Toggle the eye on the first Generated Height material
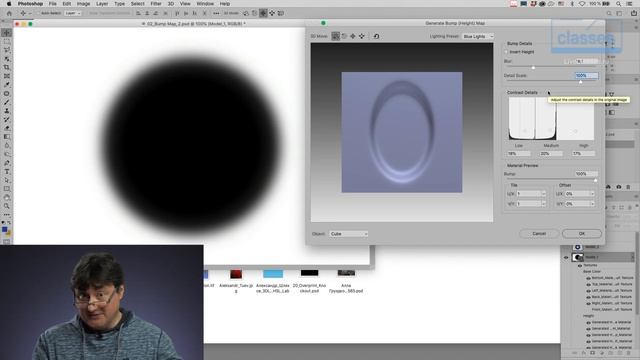Viewport: 640px width, 360px height. [588, 322]
